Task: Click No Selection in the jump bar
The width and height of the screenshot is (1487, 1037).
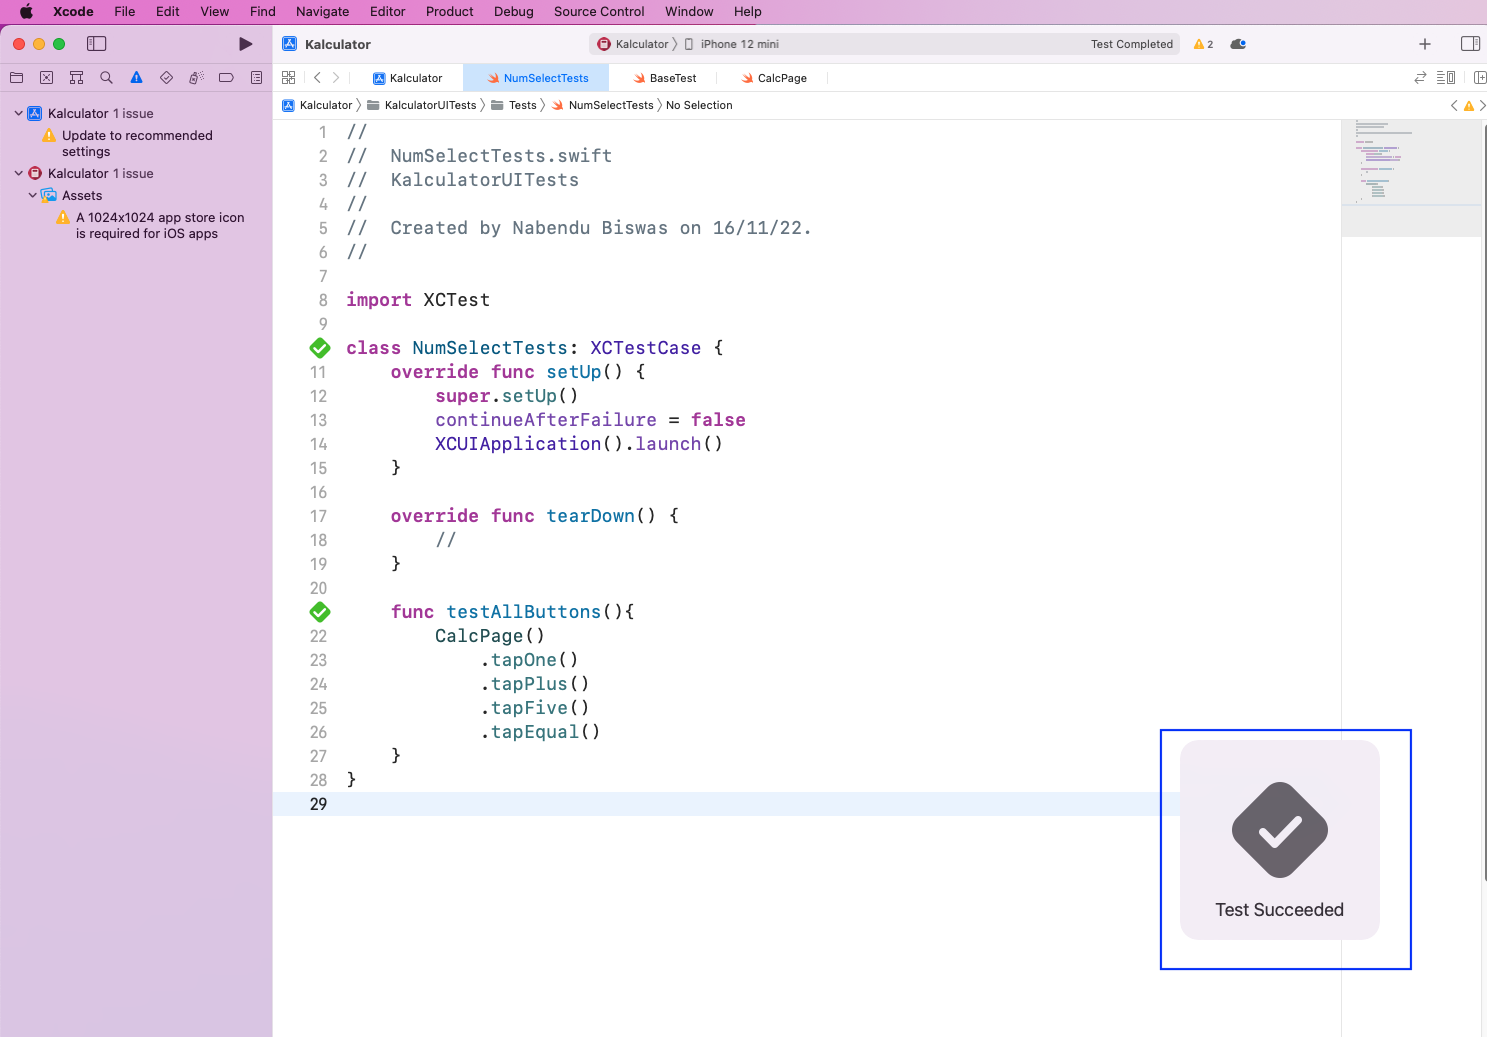Action: pos(699,105)
